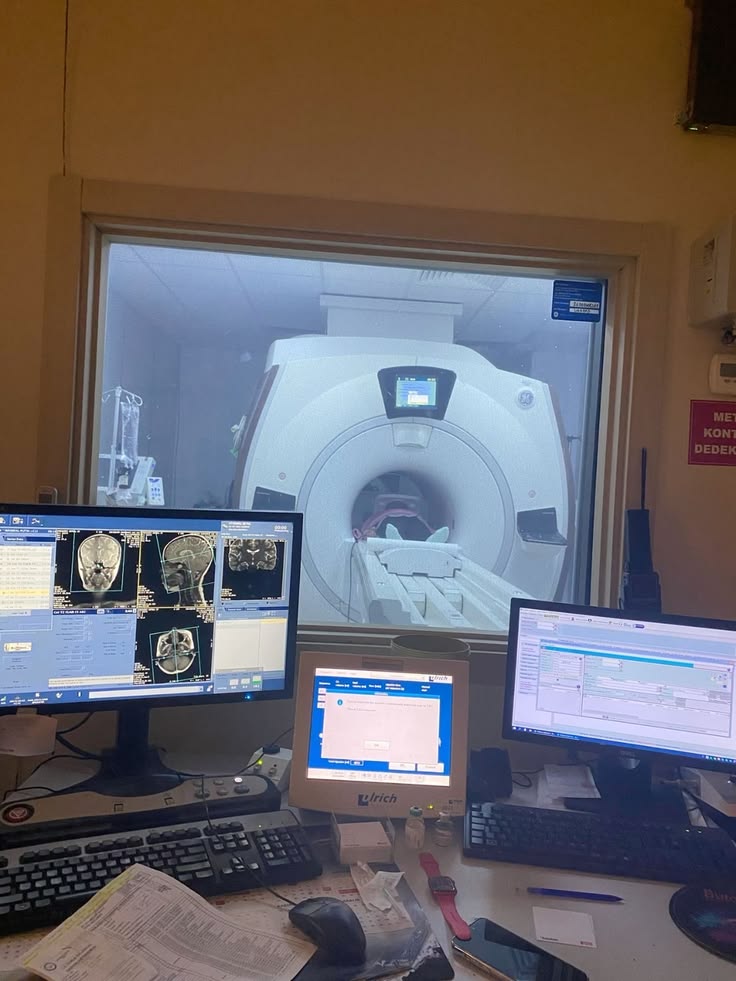Click the yellow banner button in left panel
The width and height of the screenshot is (736, 981).
tap(18, 647)
